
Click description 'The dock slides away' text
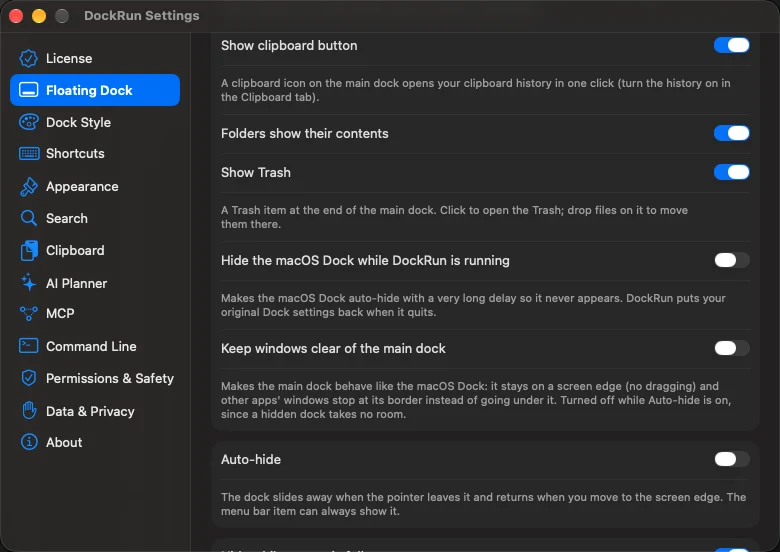(484, 504)
